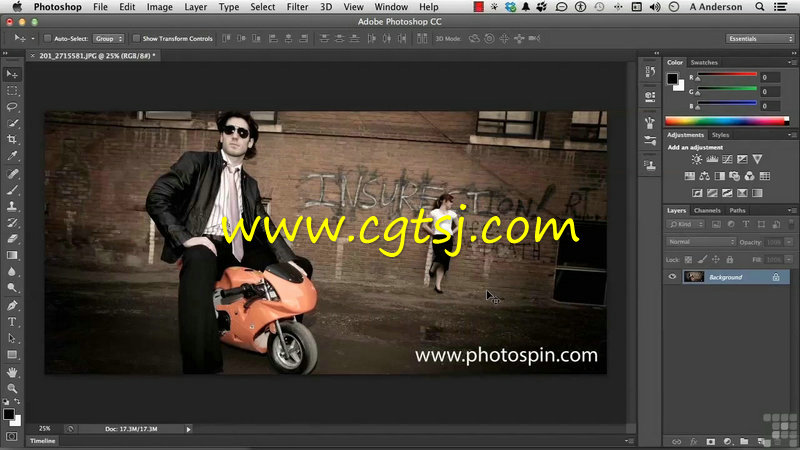Screen dimensions: 800x450
Task: Open the Normal blend mode dropdown
Action: pos(701,242)
